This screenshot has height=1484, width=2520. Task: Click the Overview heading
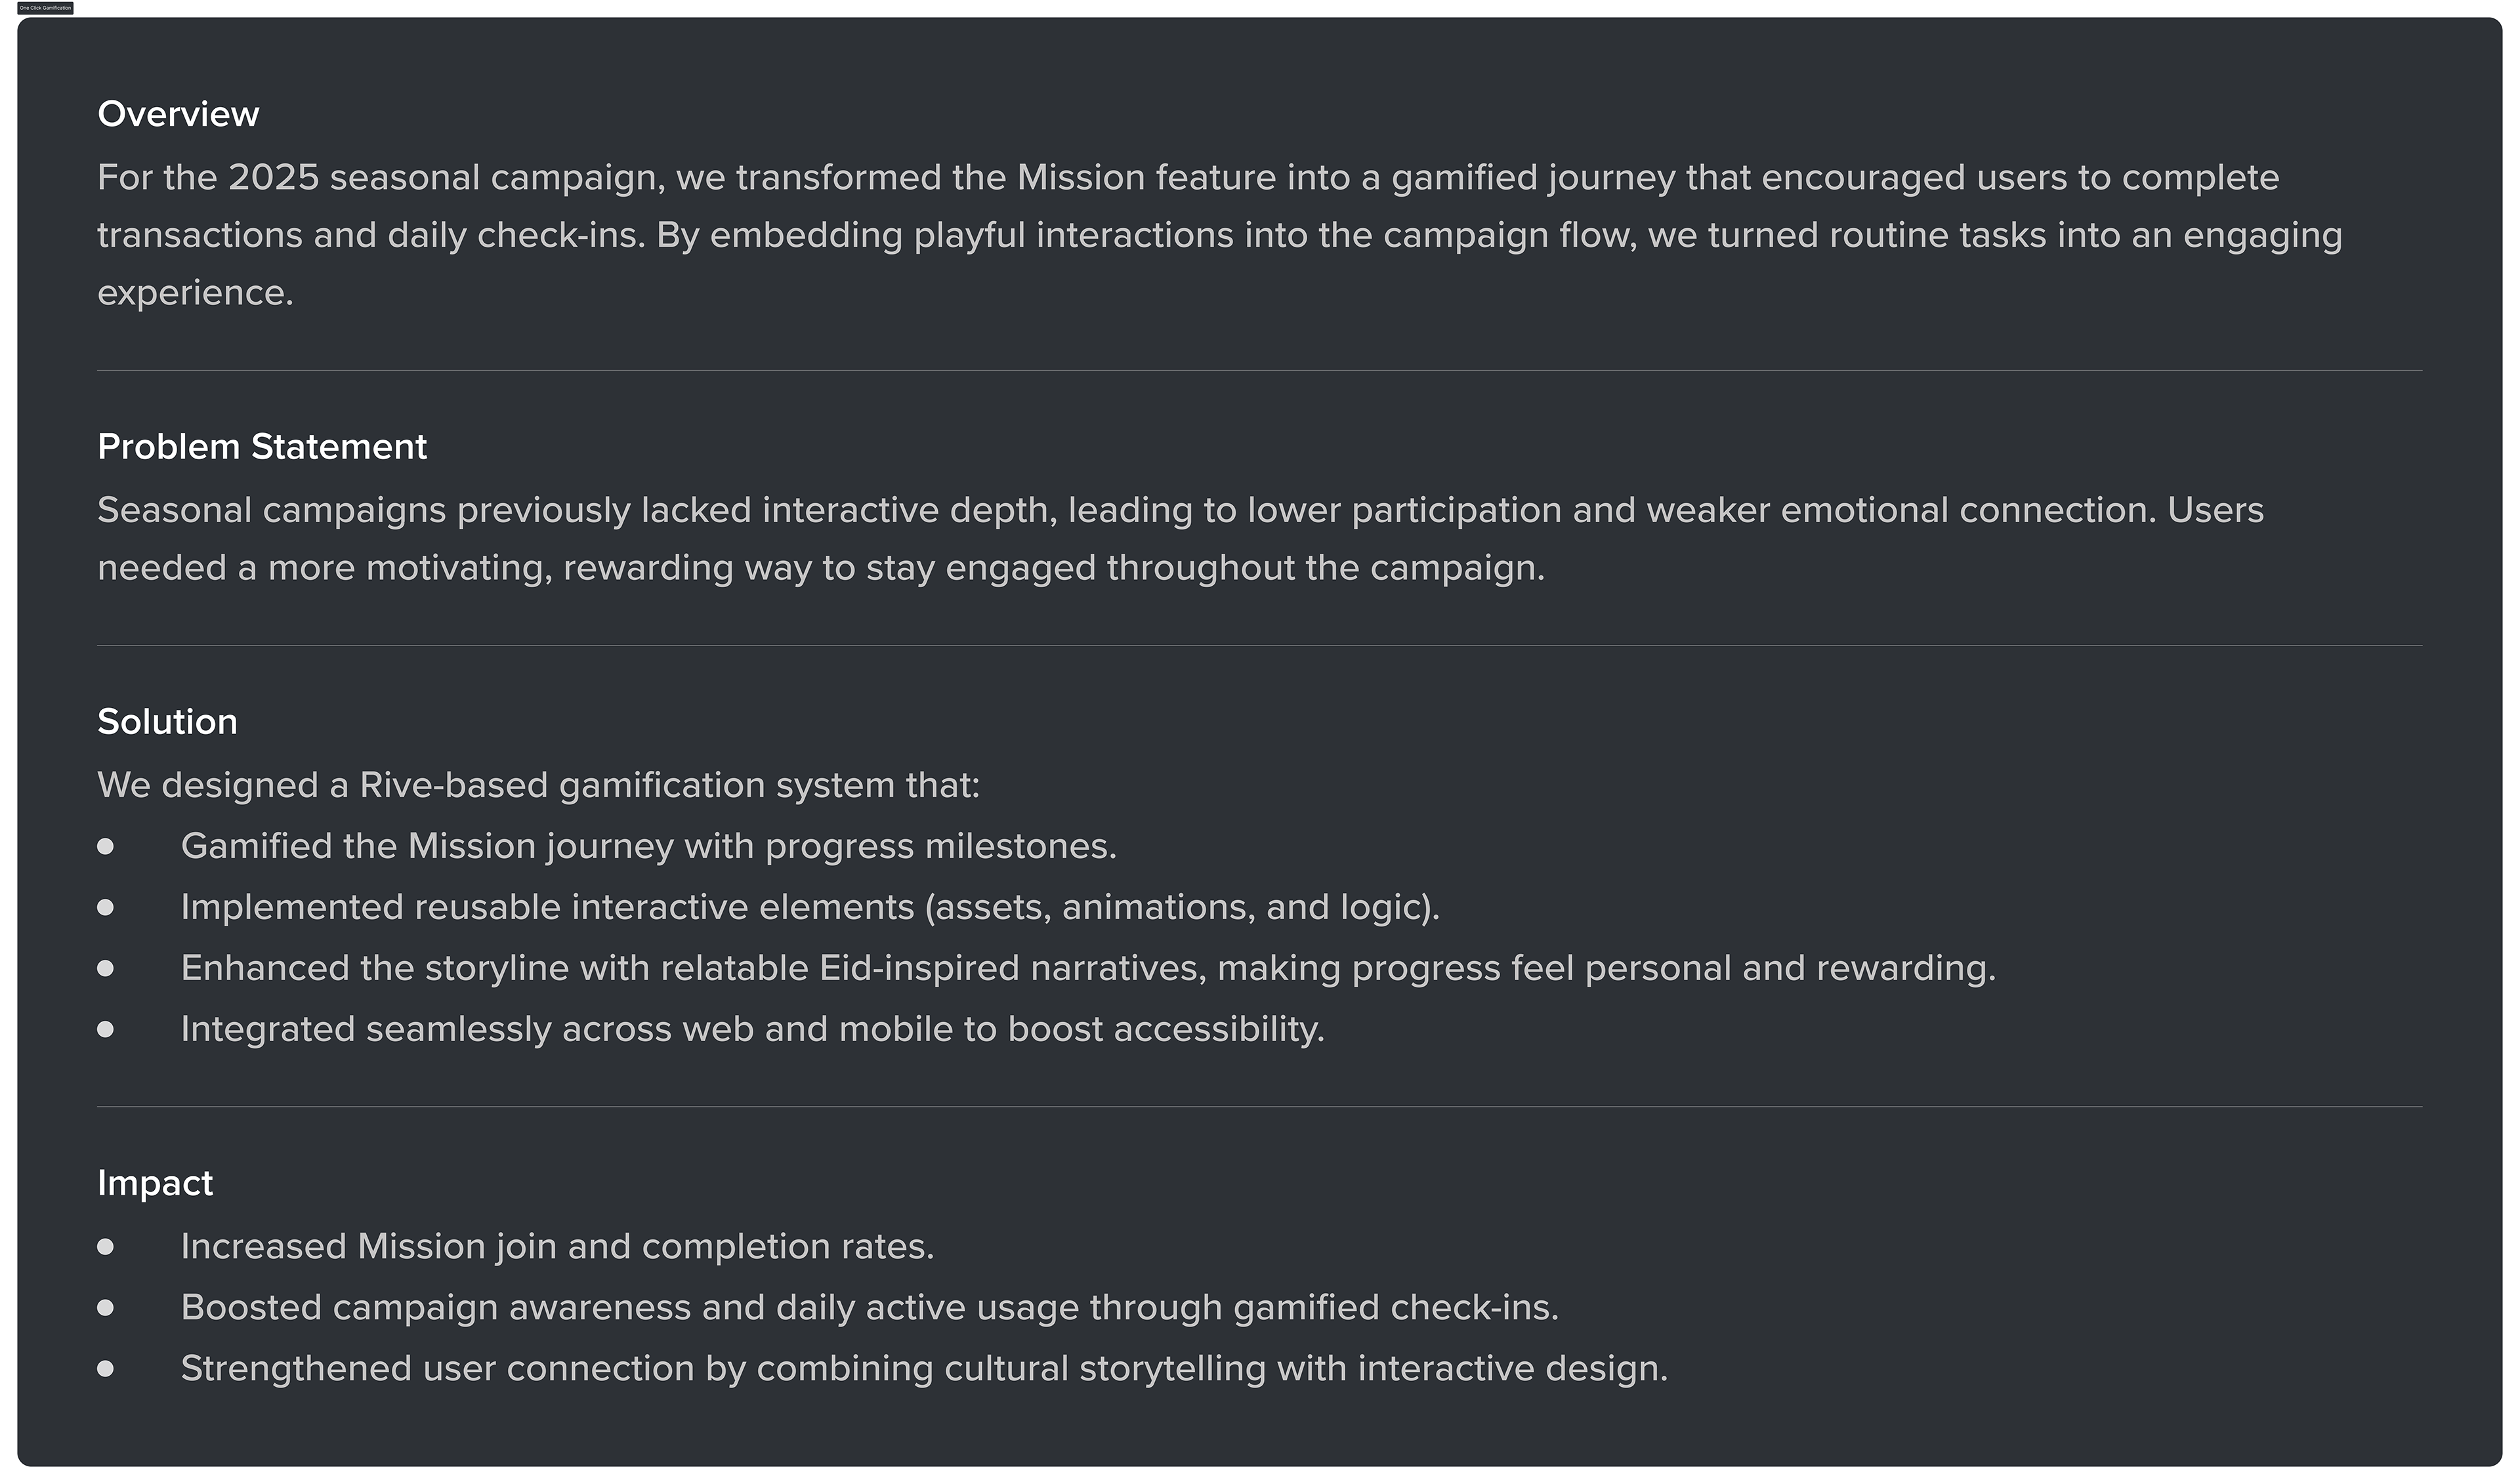[178, 114]
